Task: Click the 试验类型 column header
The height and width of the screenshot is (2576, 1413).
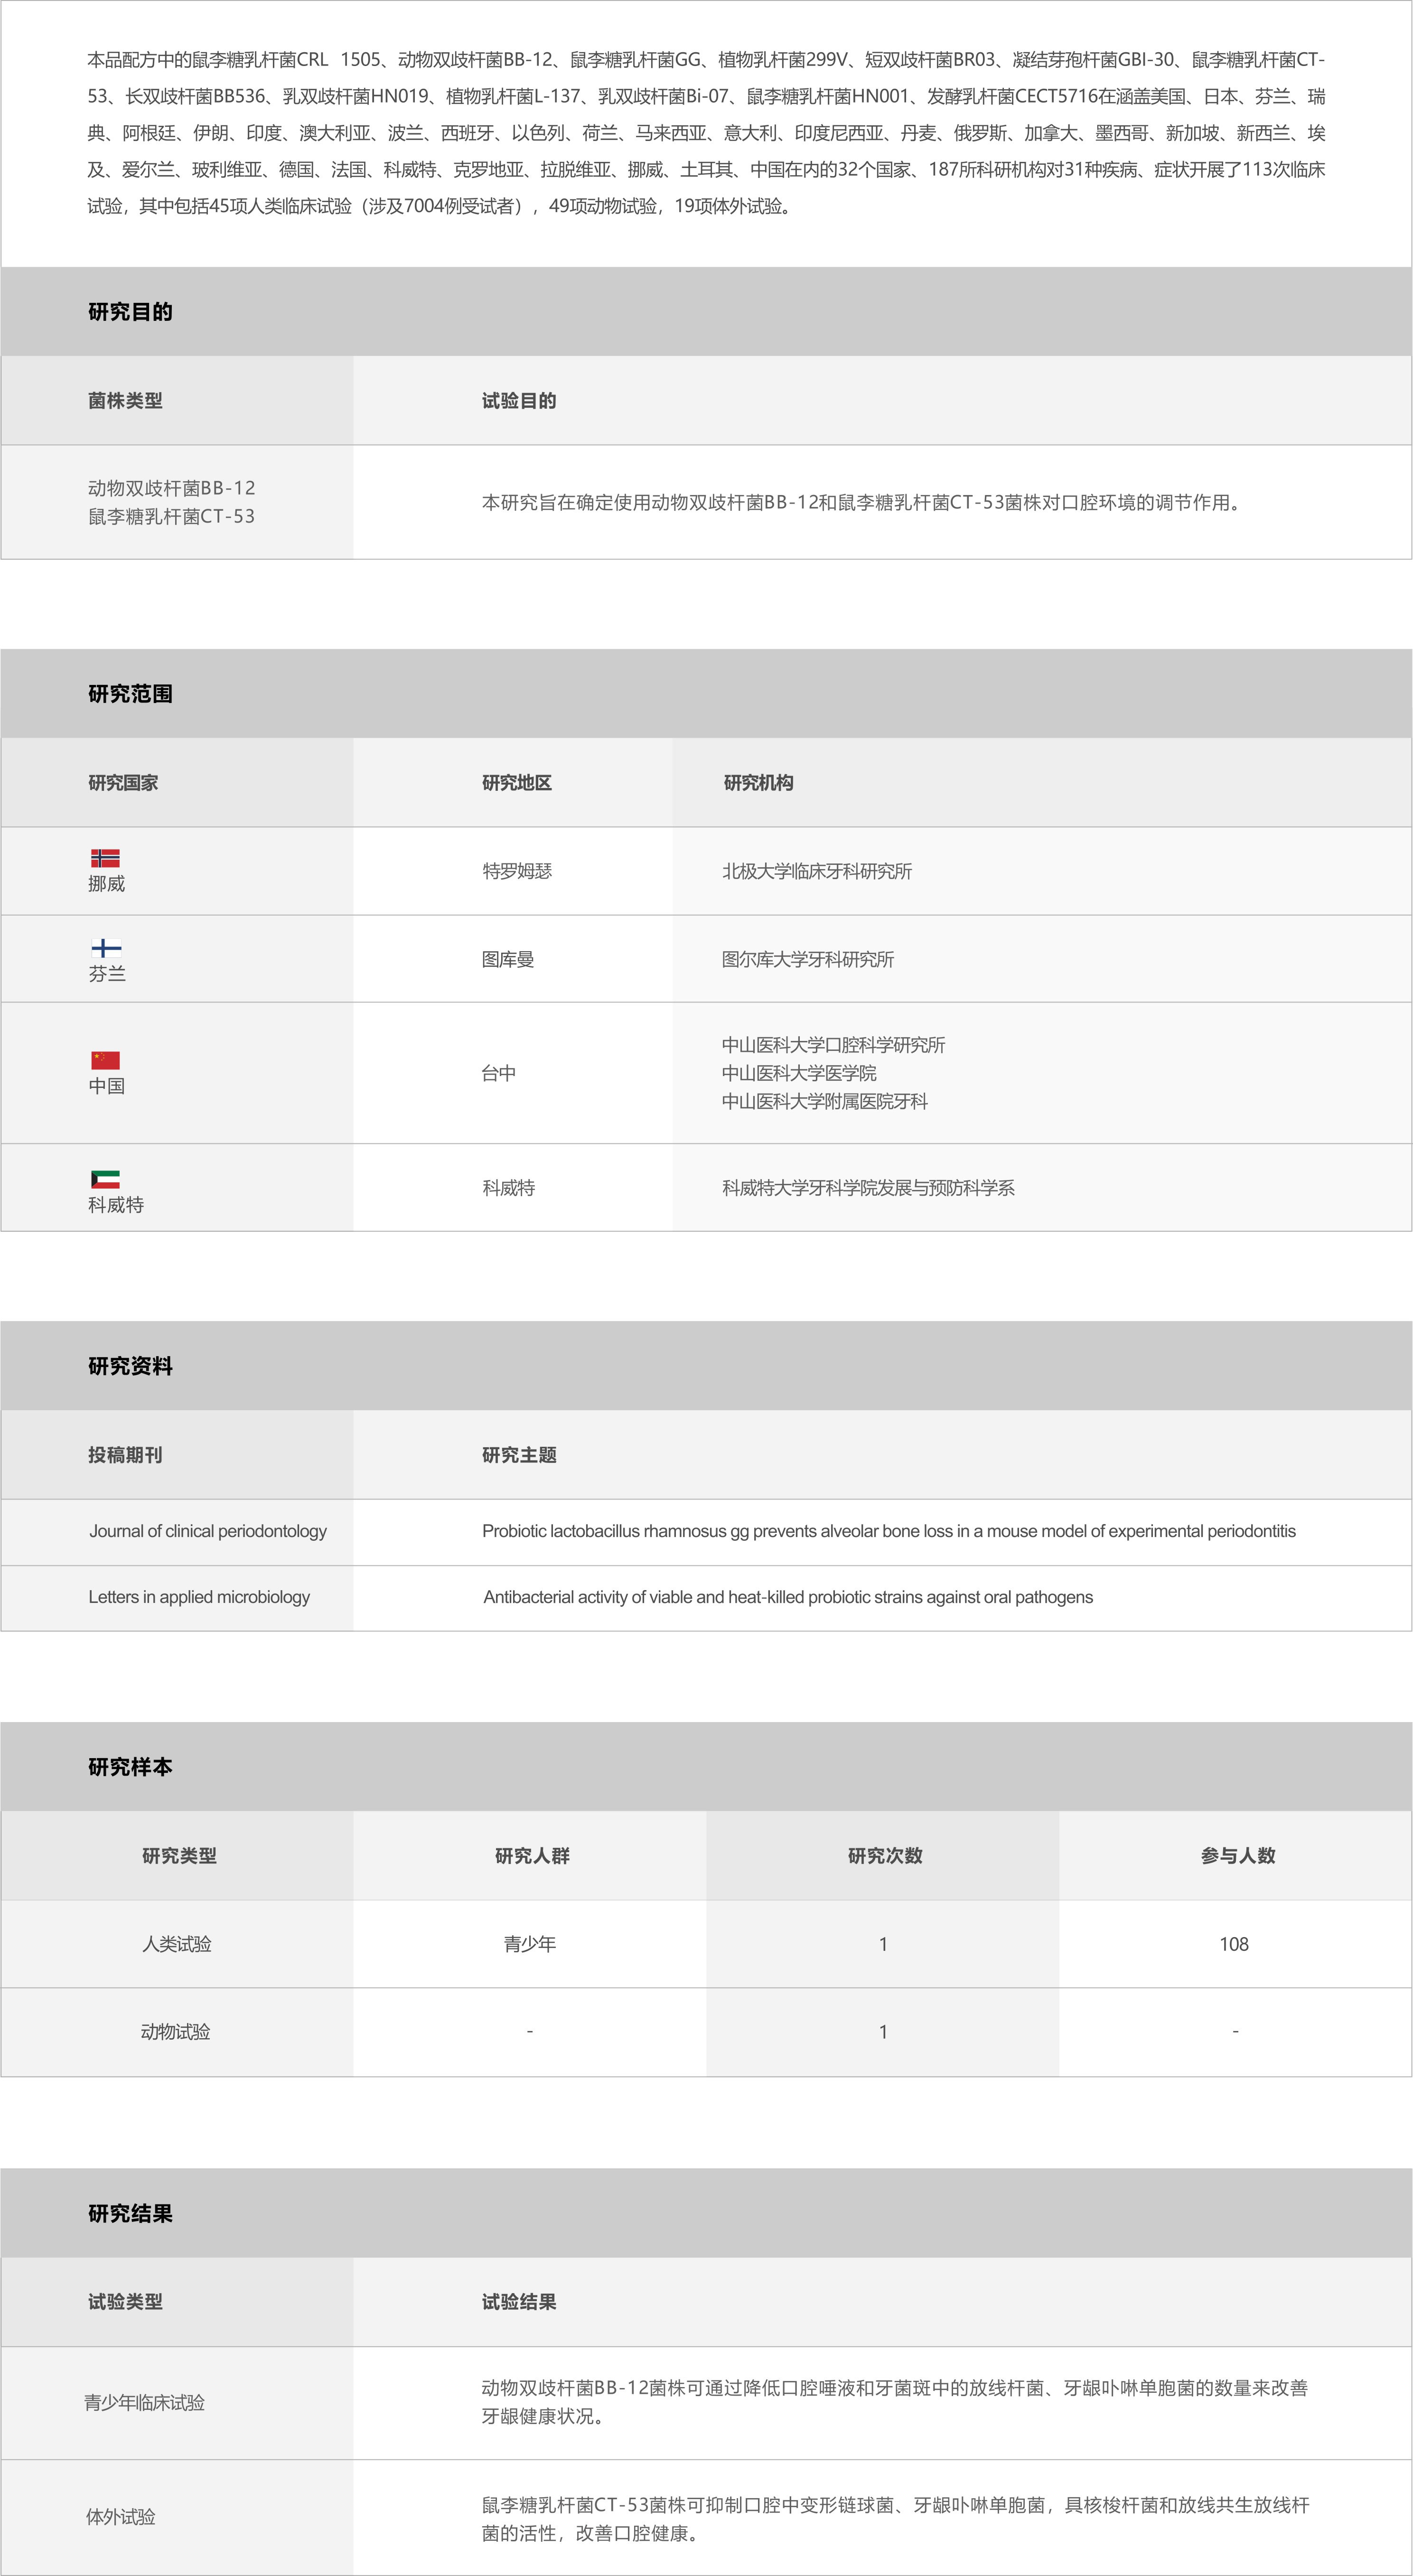Action: (x=125, y=2302)
